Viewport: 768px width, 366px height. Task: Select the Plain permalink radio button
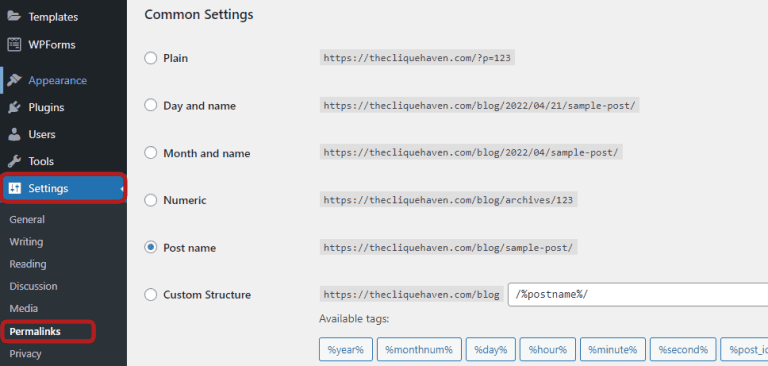click(150, 58)
